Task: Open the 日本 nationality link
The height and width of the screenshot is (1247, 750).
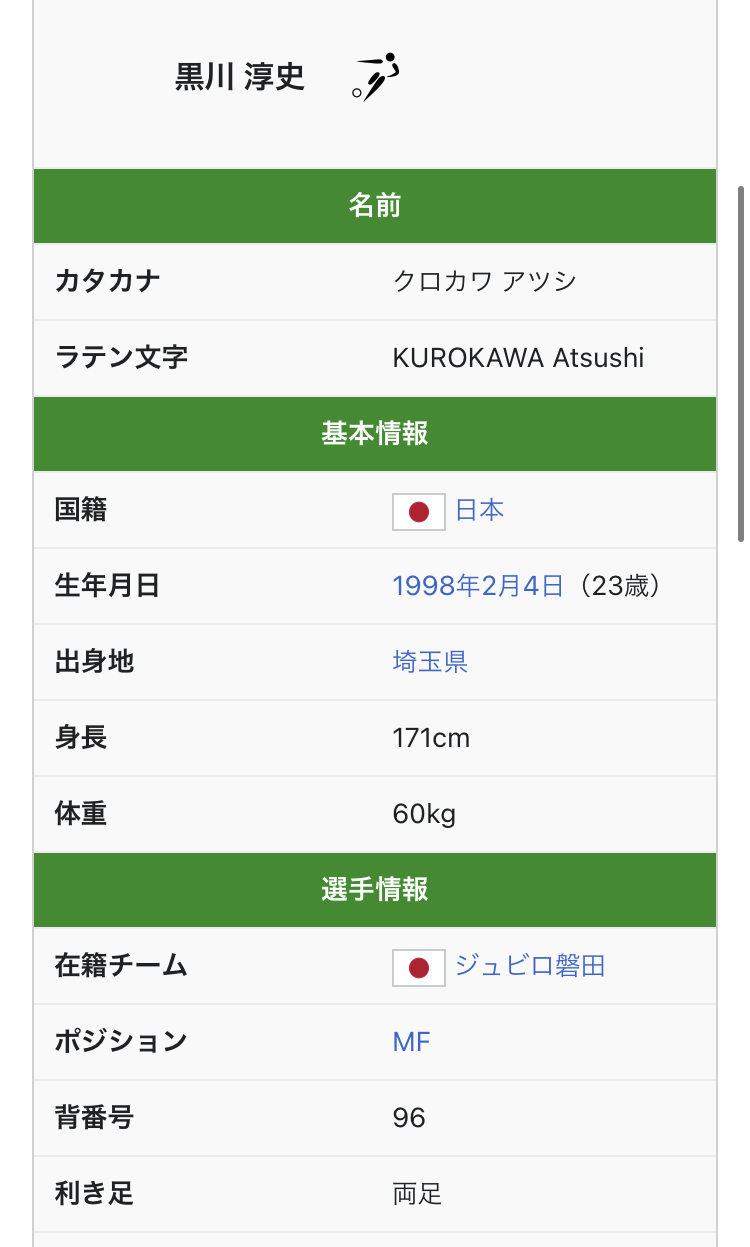Action: [480, 511]
